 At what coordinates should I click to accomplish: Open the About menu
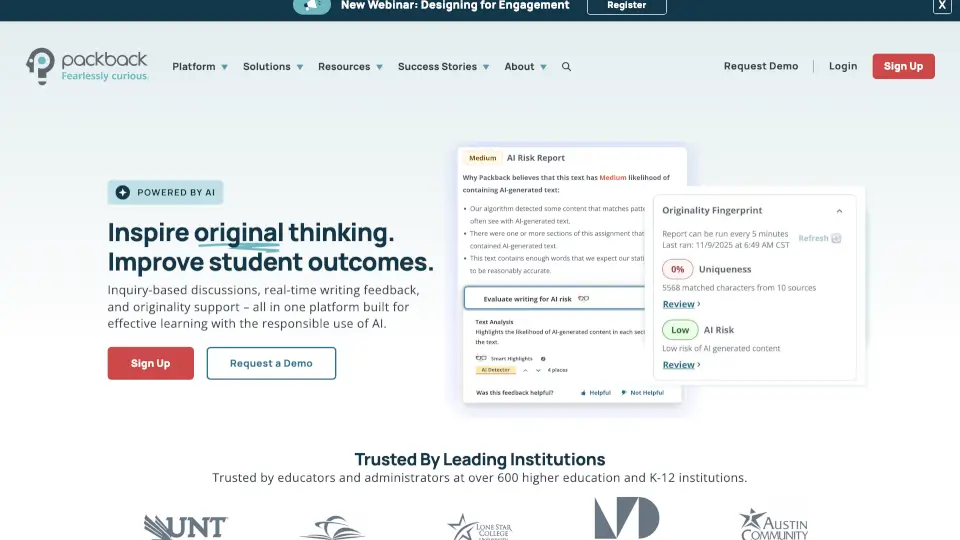pos(525,67)
